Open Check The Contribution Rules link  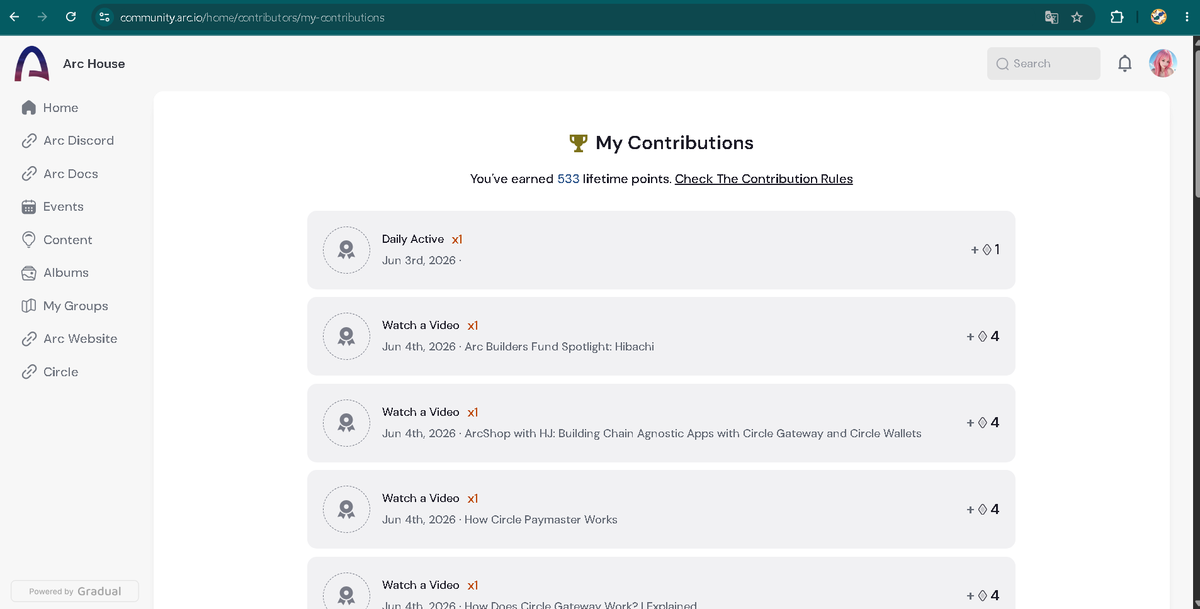764,179
